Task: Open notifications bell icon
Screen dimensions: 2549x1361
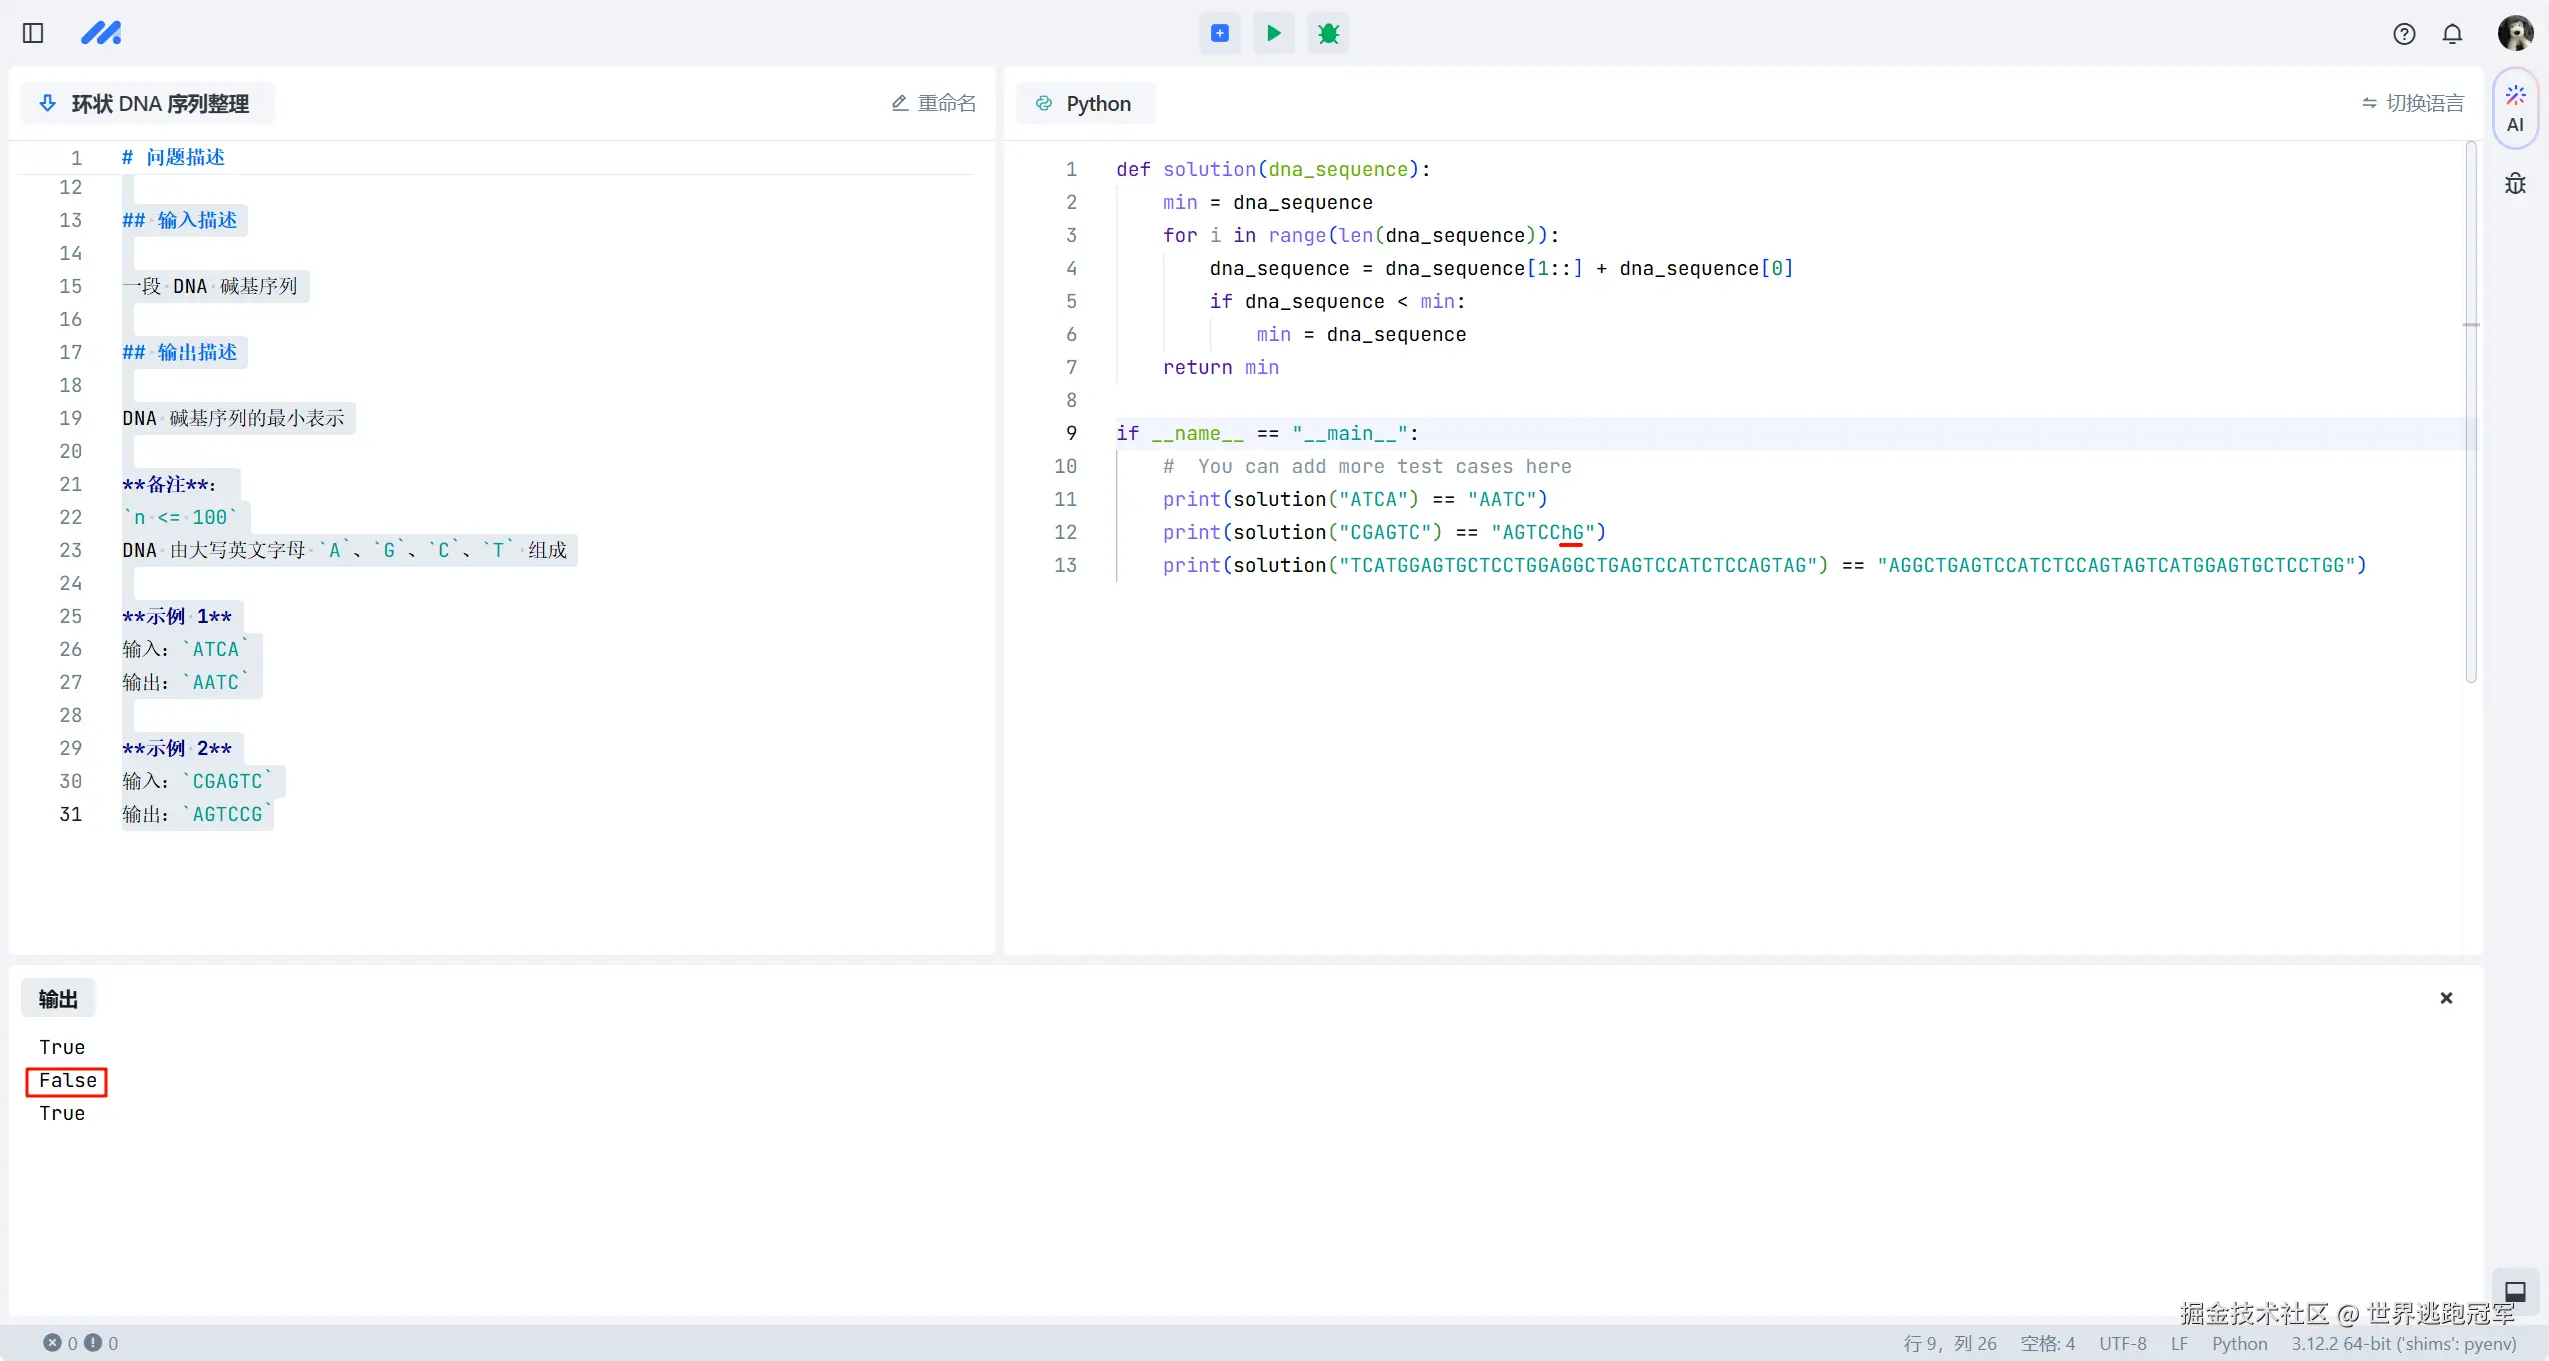Action: pyautogui.click(x=2452, y=34)
